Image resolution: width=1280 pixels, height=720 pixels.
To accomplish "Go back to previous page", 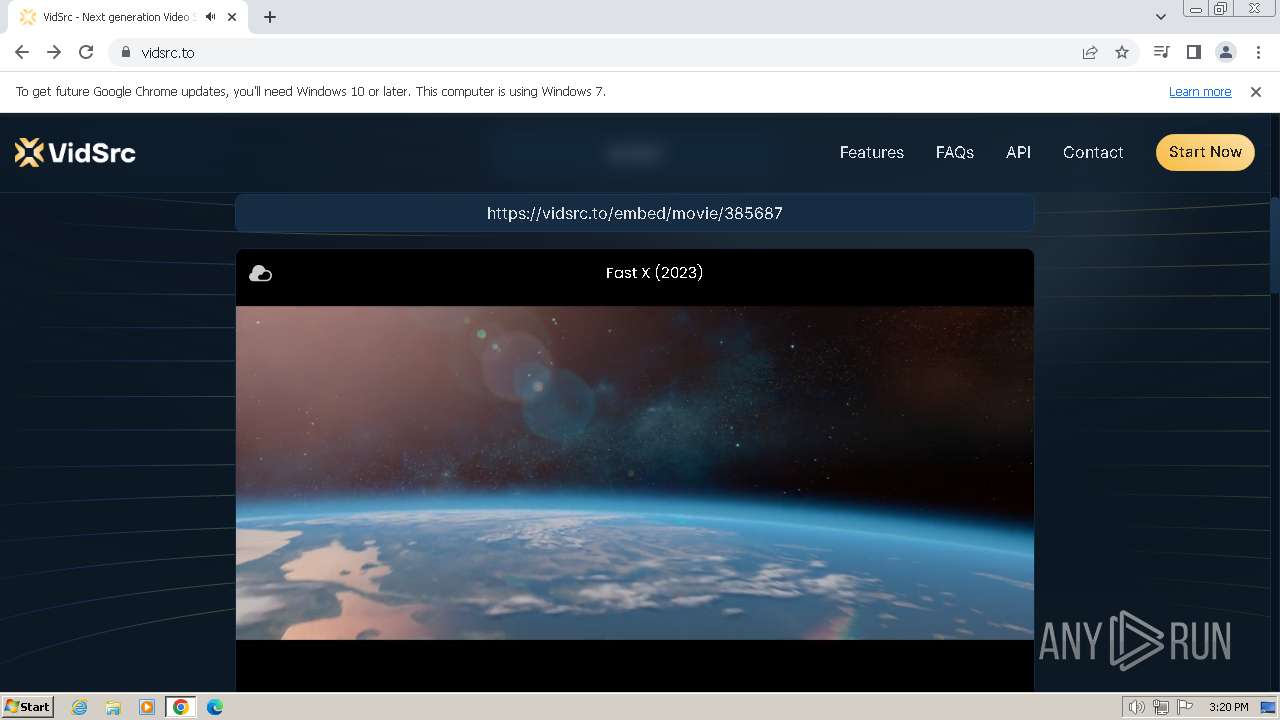I will tap(22, 52).
